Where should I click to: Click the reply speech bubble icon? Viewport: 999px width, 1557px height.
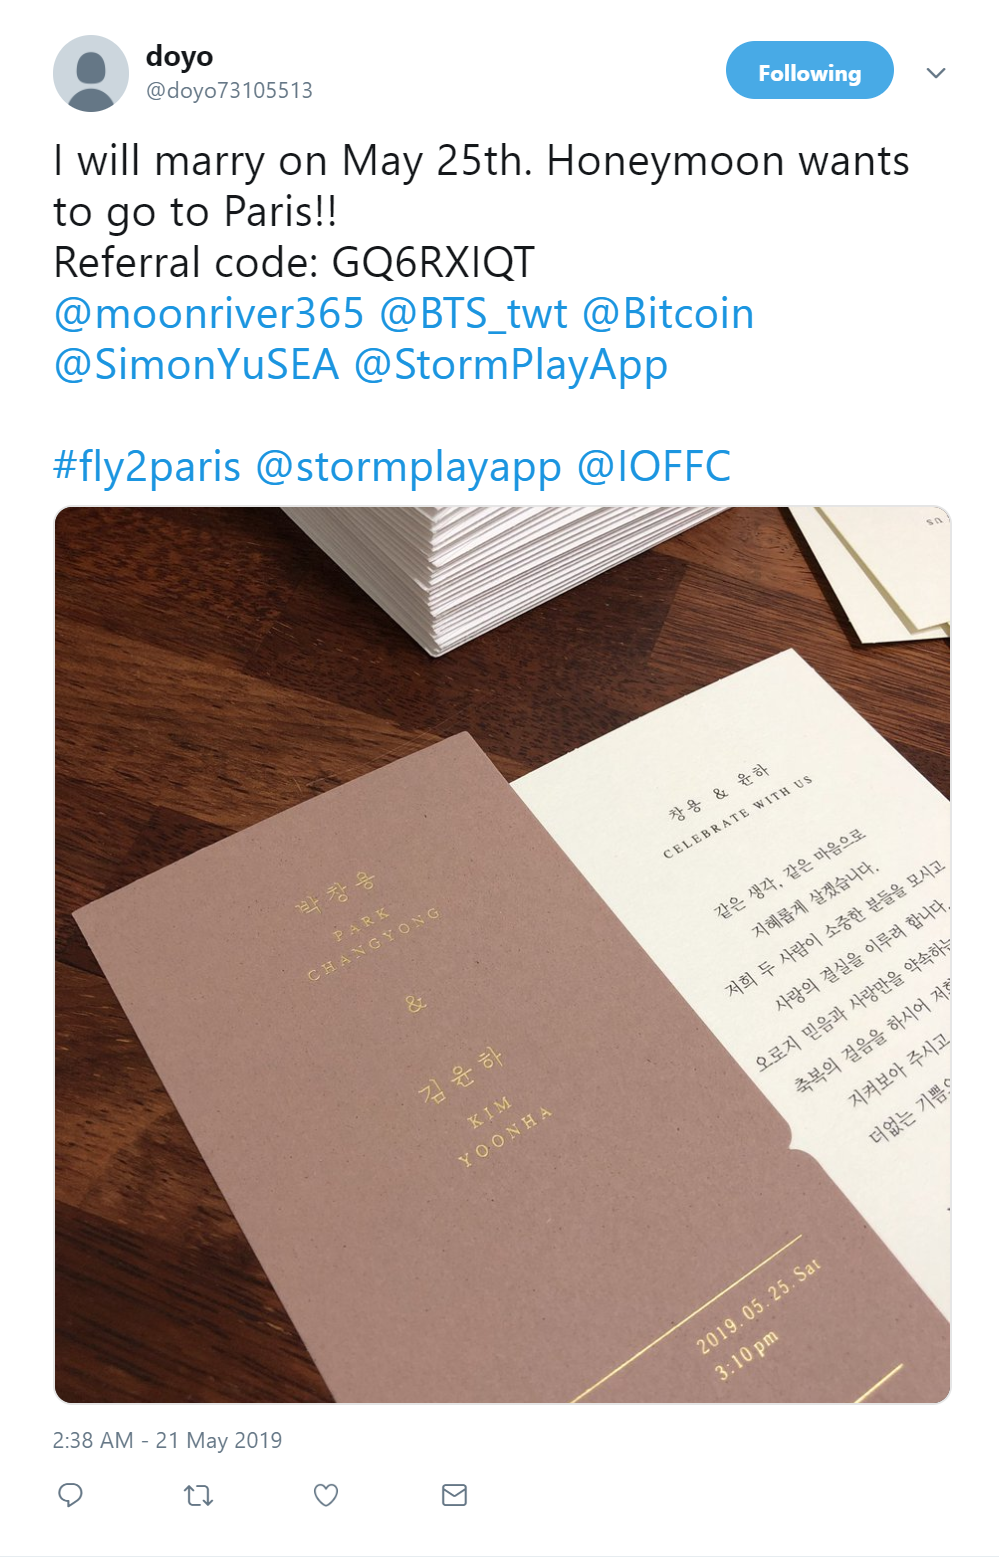pyautogui.click(x=70, y=1495)
